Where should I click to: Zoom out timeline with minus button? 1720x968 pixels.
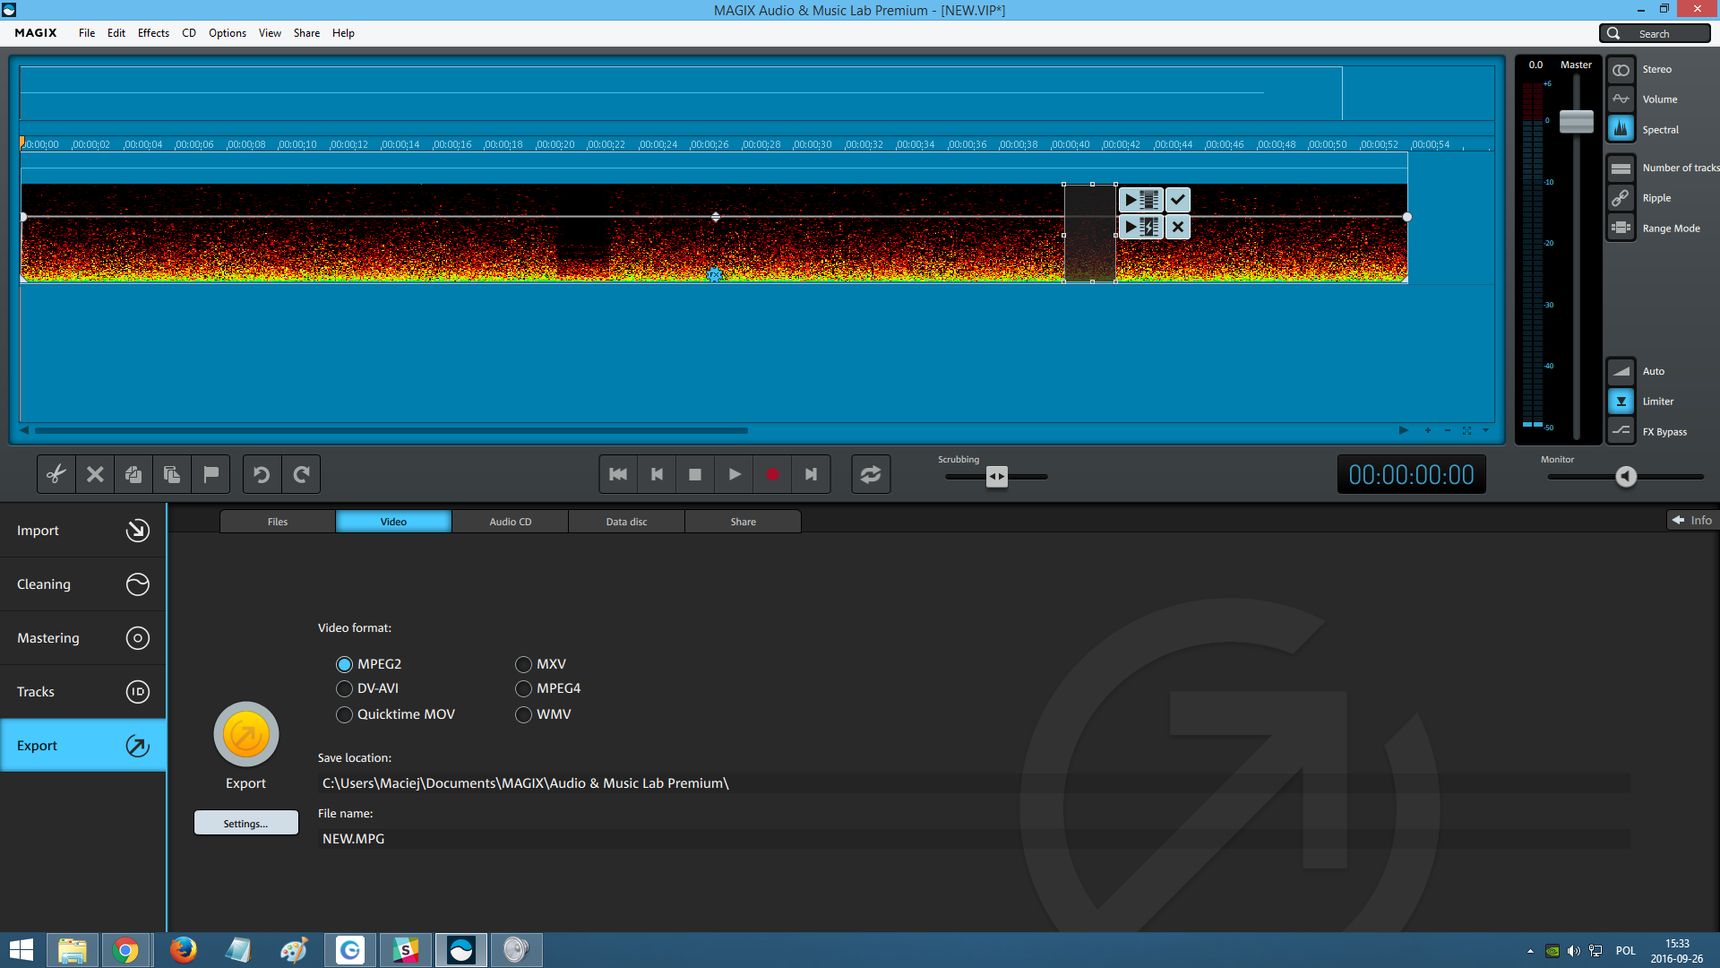click(1447, 430)
